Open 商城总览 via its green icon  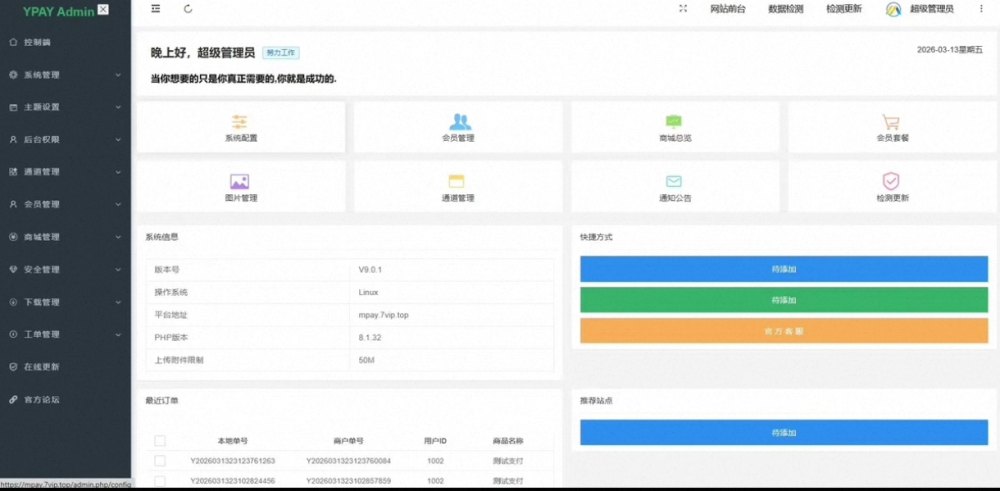pyautogui.click(x=674, y=122)
